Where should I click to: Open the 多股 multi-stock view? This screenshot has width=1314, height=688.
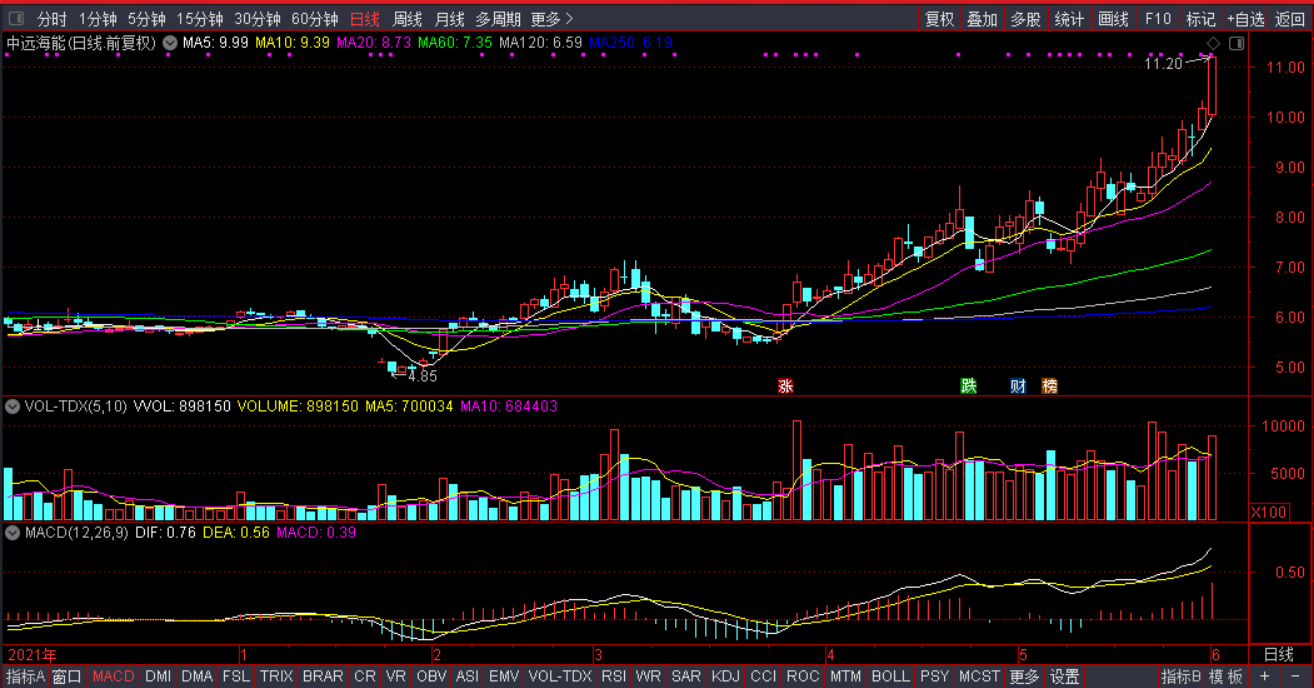coord(1025,19)
